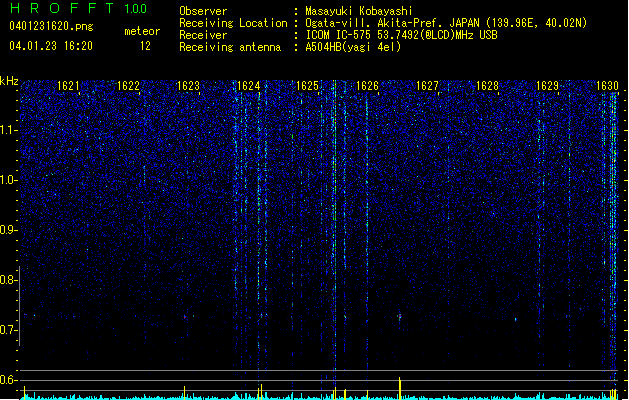Click the 1.1 kHz frequency label
Viewport: 629px width, 400px height.
click(8, 130)
